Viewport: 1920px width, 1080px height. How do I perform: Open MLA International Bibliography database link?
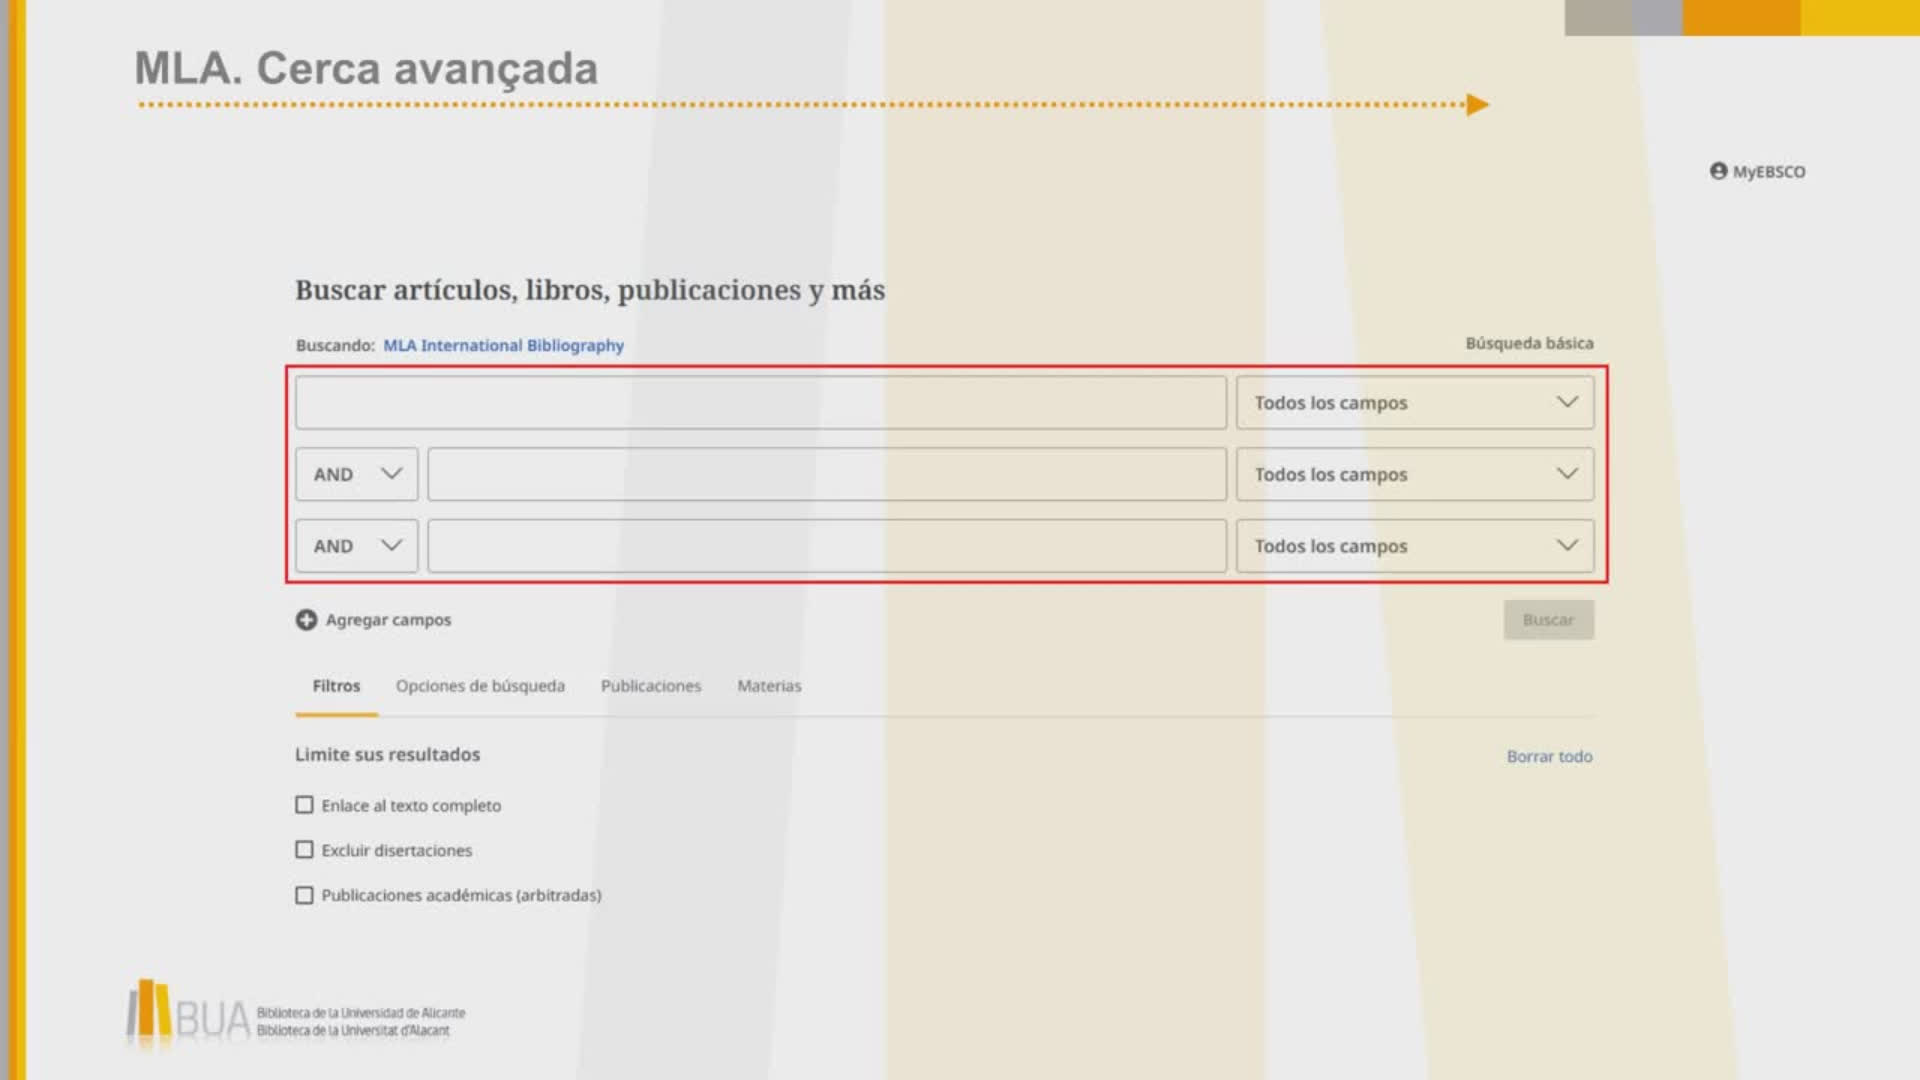pos(503,345)
